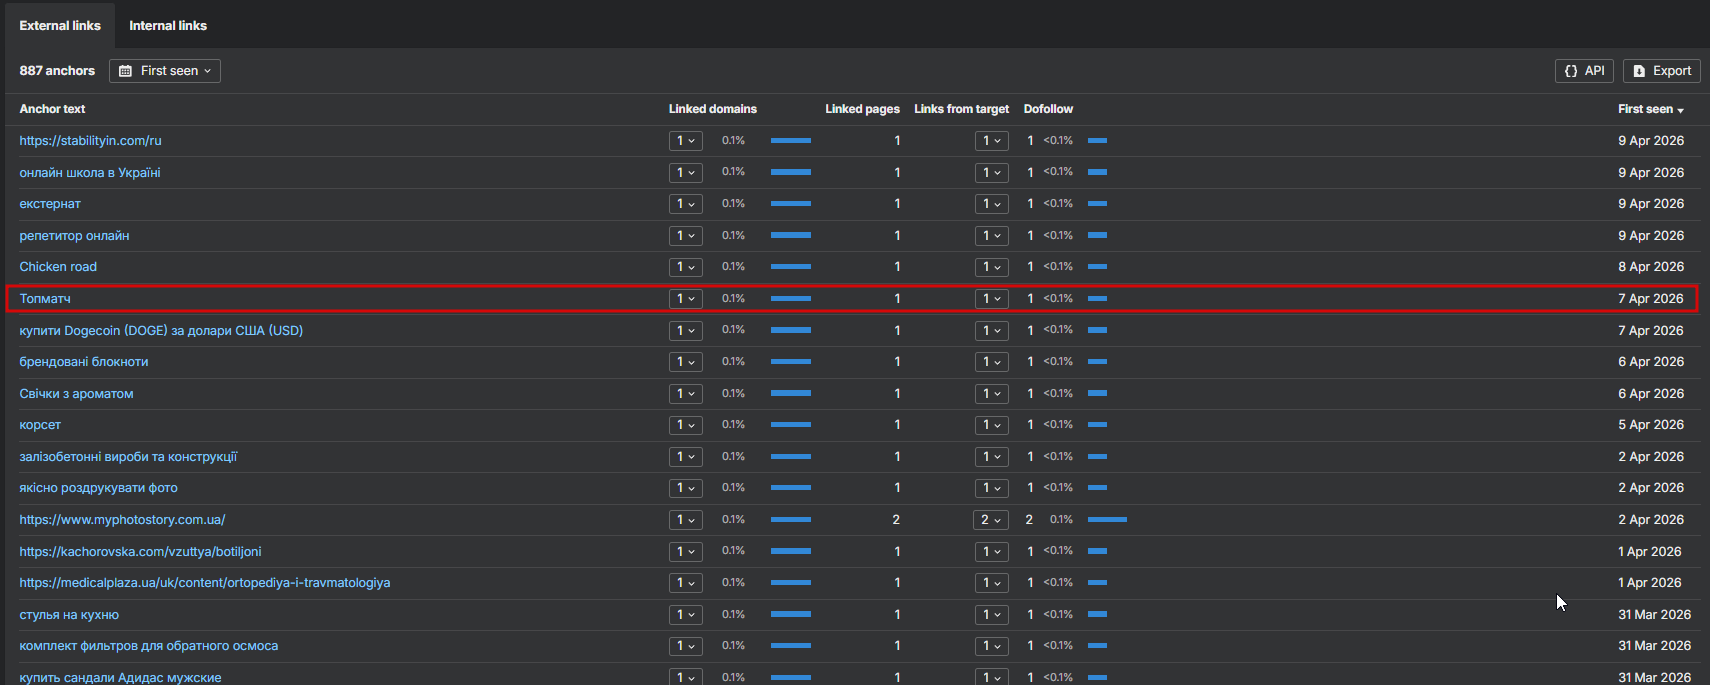Click the First seen sort arrow icon

click(x=1681, y=110)
